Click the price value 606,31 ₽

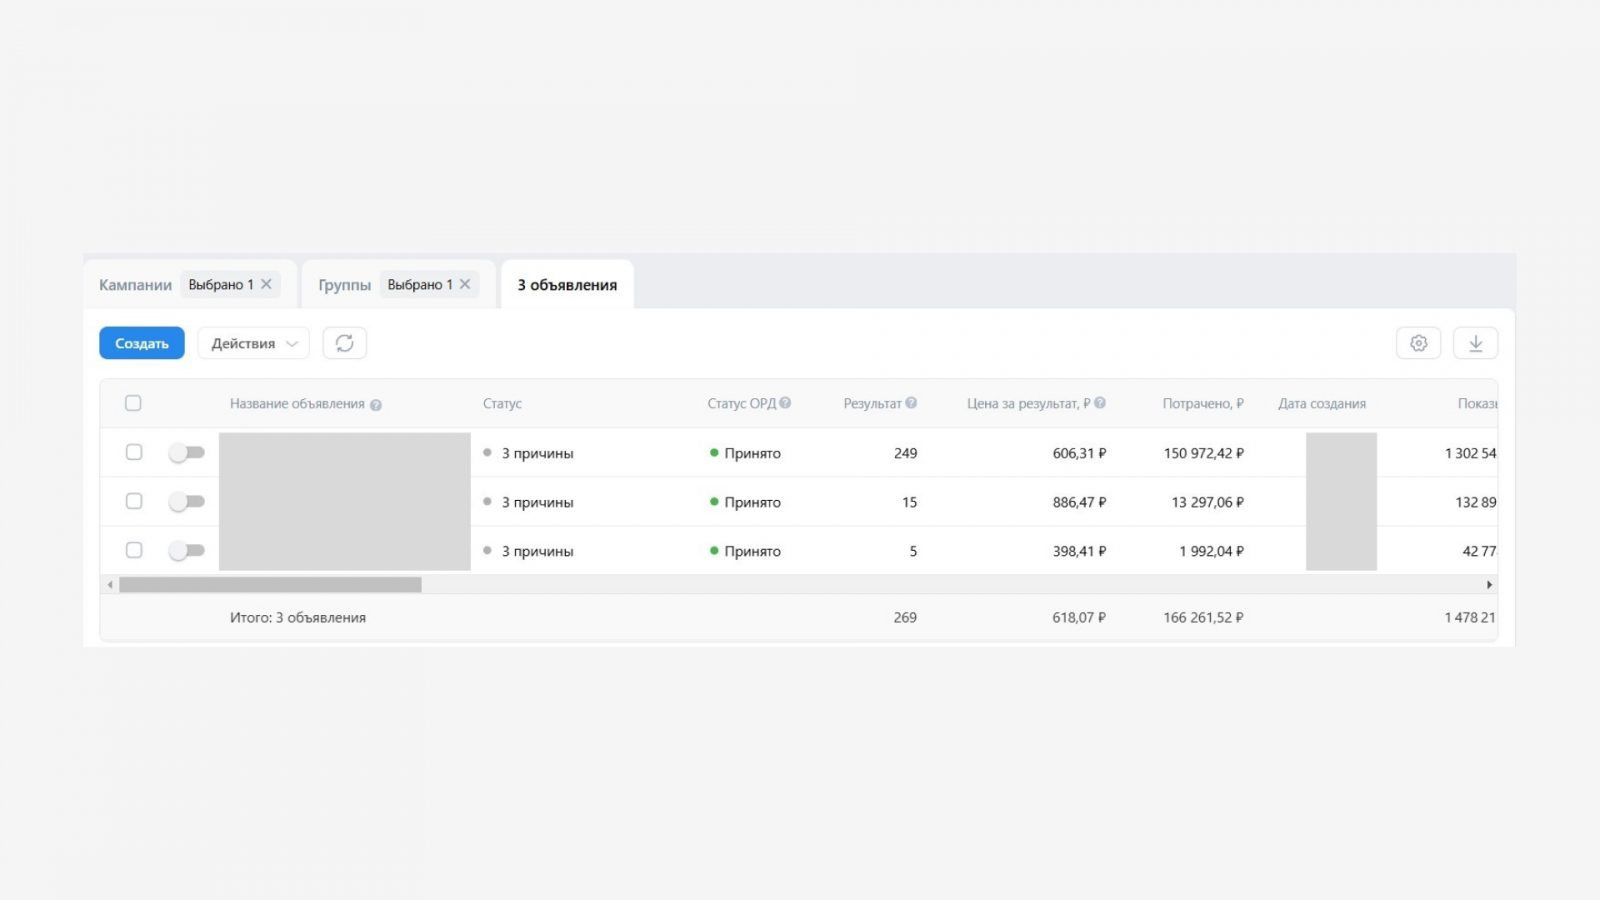point(1079,453)
